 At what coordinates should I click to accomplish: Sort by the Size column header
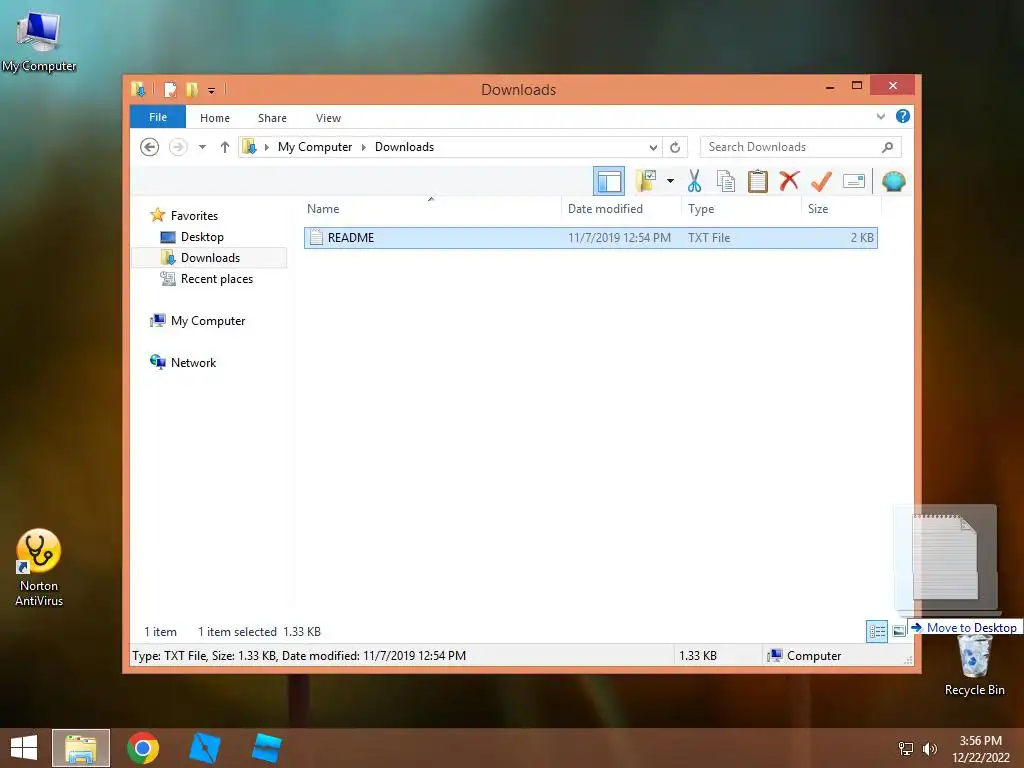(842, 209)
